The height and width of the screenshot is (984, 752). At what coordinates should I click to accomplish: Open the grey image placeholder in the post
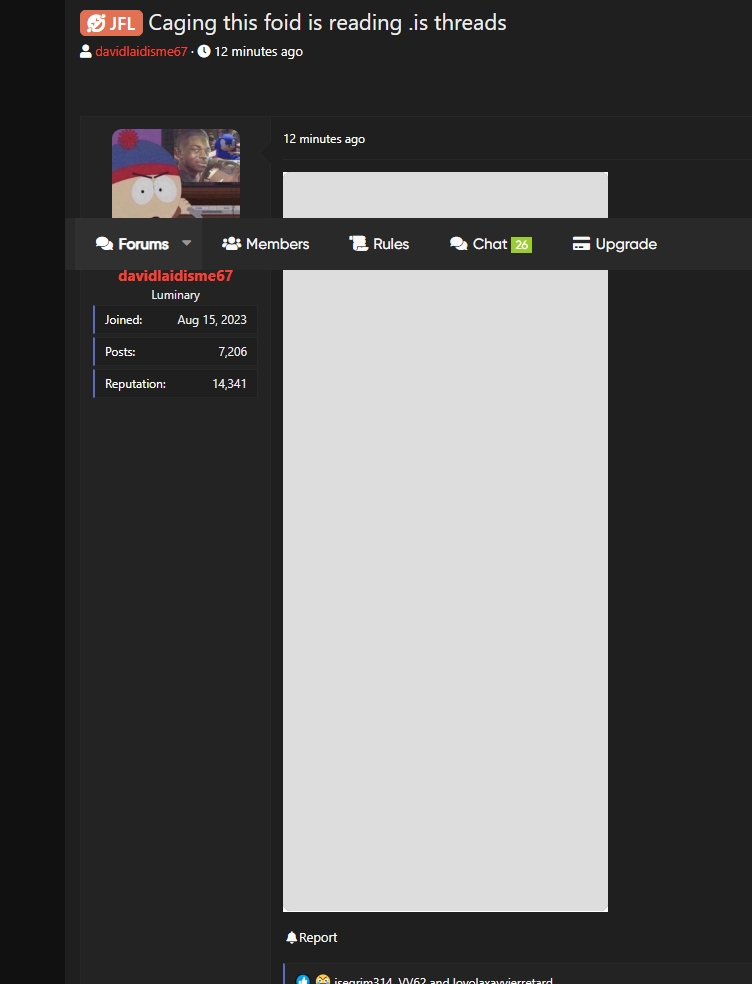(x=445, y=542)
